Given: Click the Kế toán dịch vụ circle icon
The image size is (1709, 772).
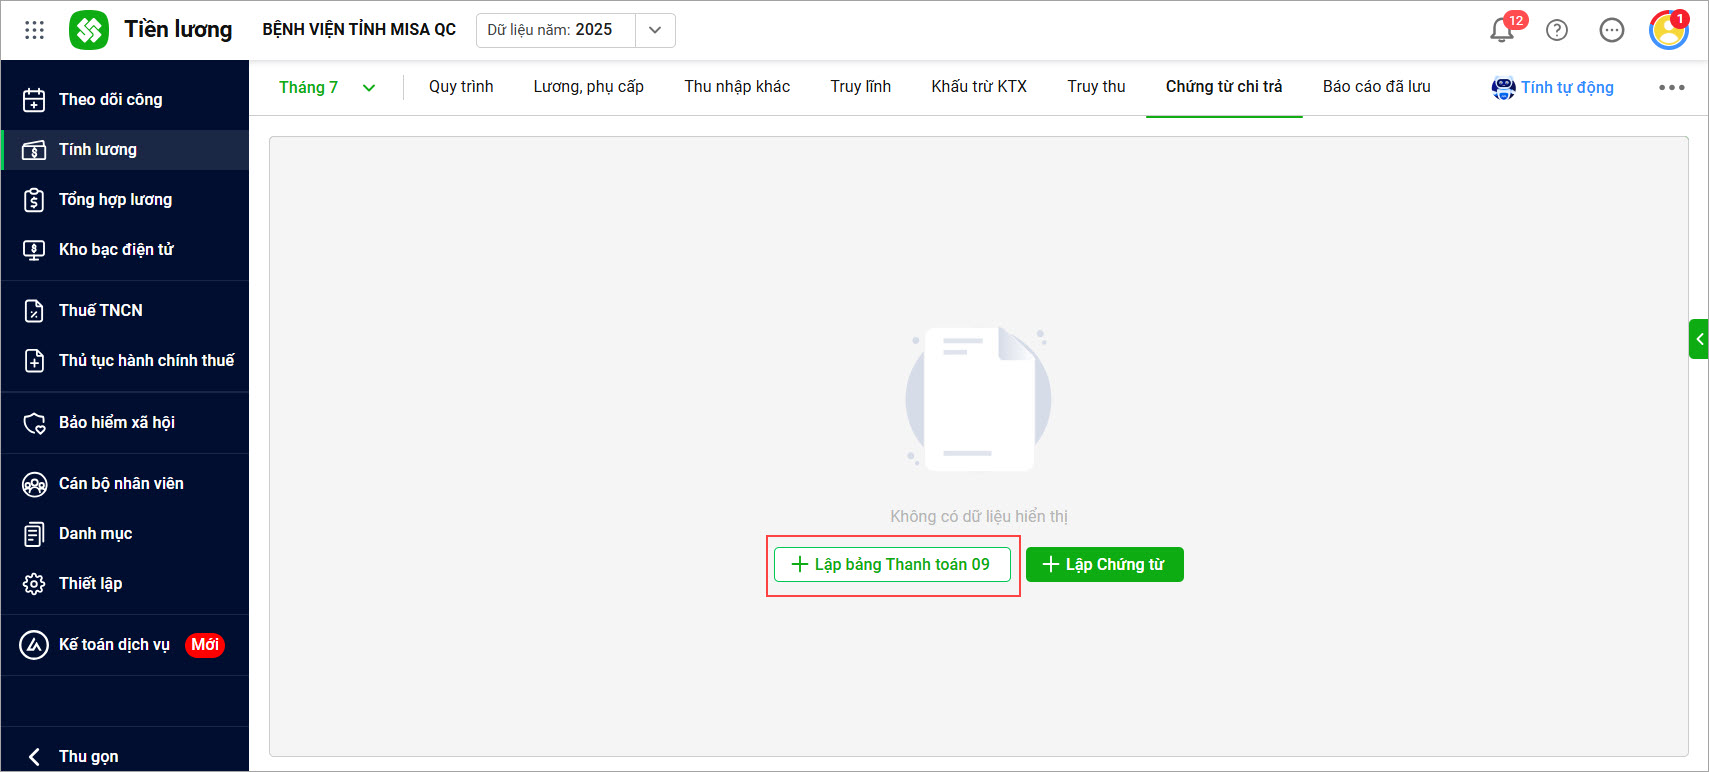Looking at the screenshot, I should [34, 645].
